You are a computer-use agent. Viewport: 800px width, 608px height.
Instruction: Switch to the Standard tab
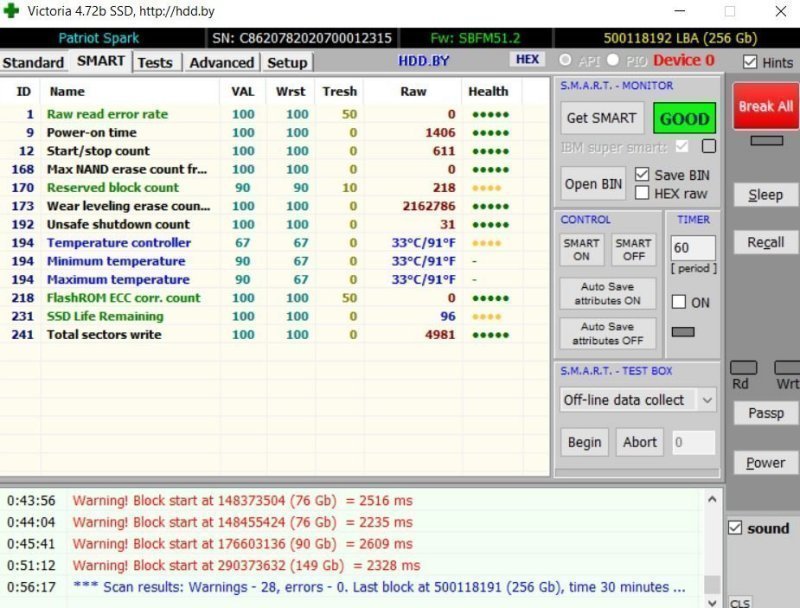pyautogui.click(x=33, y=62)
